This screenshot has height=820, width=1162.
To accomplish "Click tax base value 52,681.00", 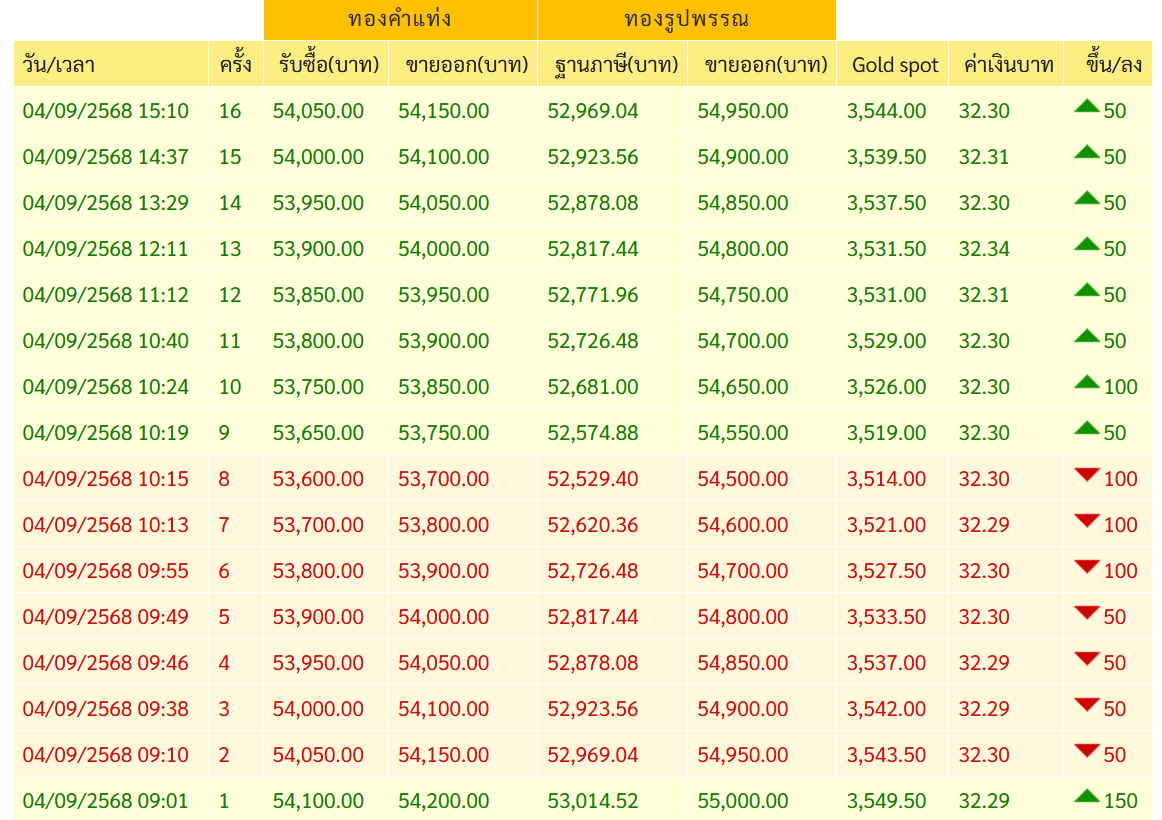I will 593,387.
